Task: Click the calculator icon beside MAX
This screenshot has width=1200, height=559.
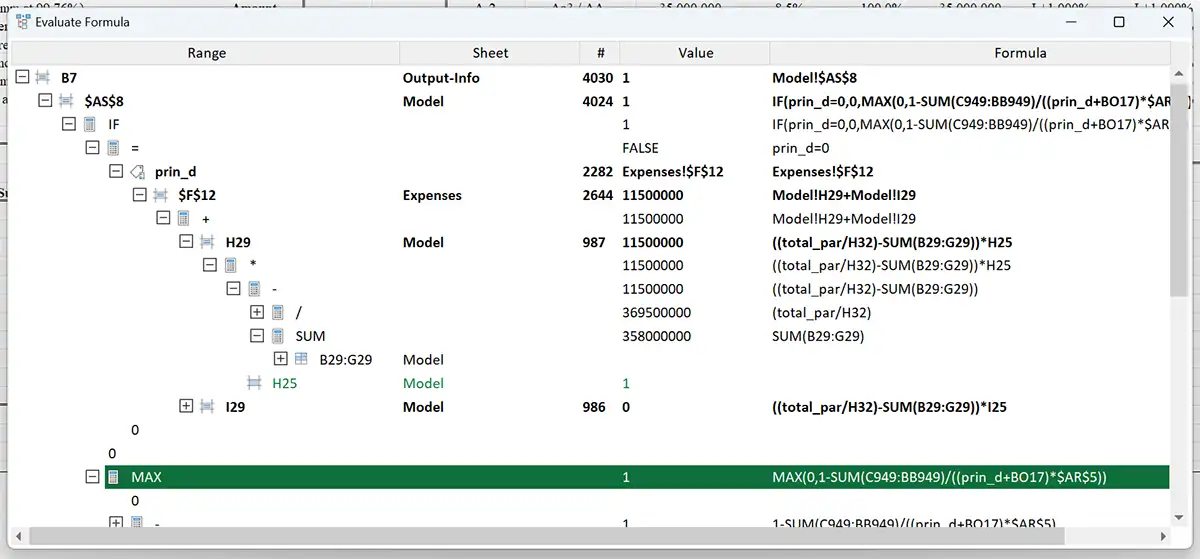Action: point(112,477)
